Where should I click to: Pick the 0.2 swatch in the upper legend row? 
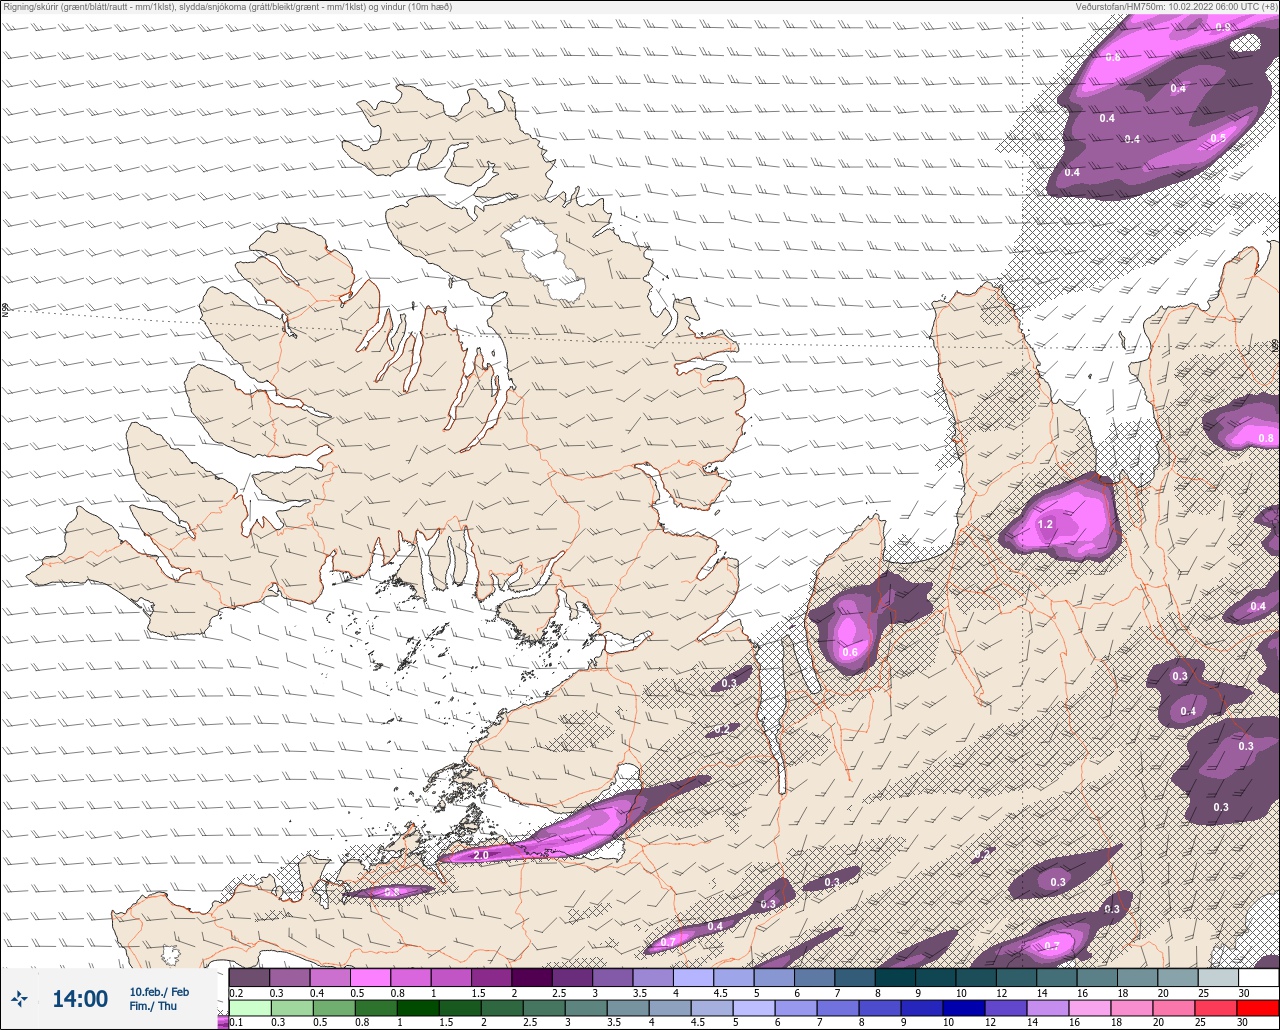(x=249, y=977)
